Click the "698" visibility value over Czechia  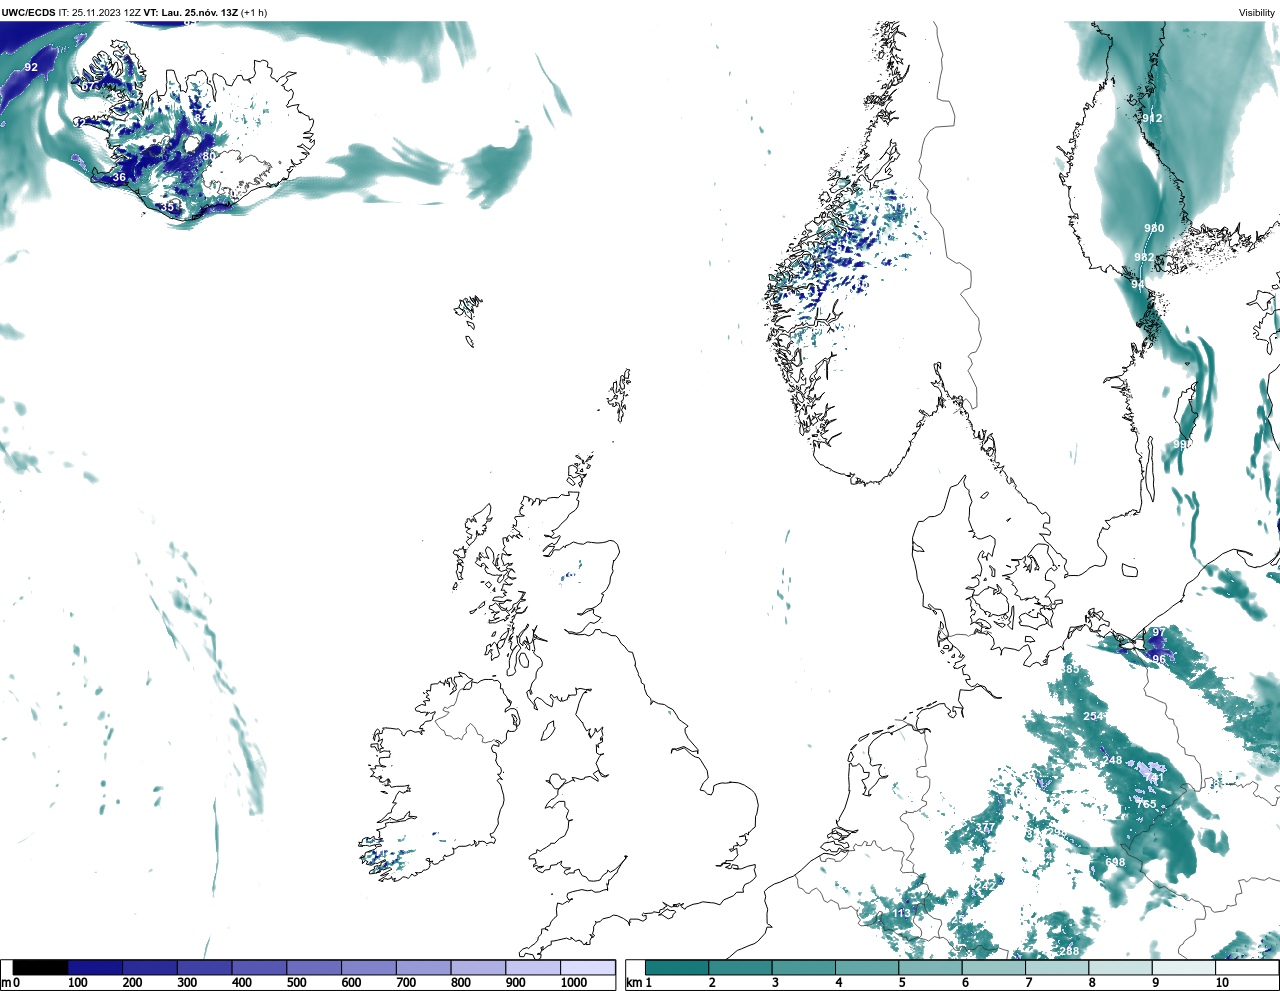1115,862
